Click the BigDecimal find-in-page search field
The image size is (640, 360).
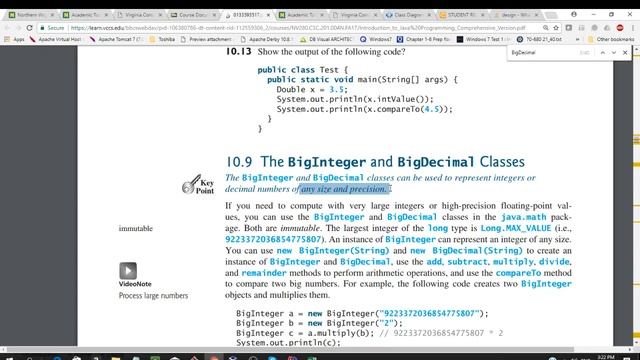click(543, 53)
